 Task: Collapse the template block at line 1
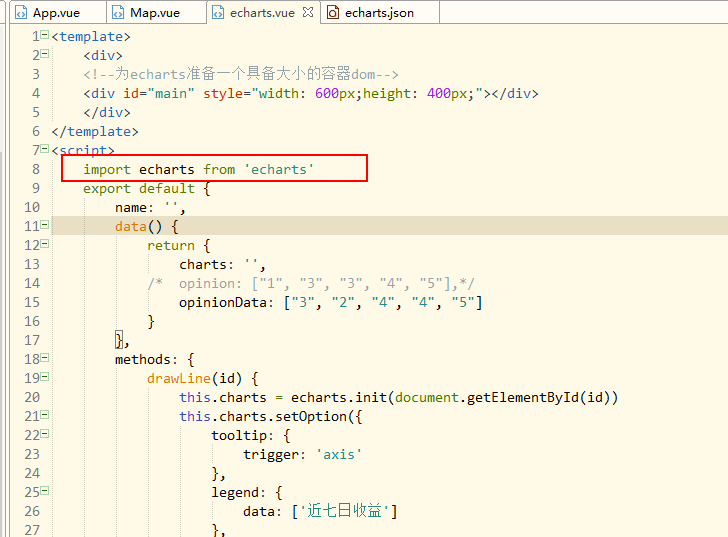45,35
